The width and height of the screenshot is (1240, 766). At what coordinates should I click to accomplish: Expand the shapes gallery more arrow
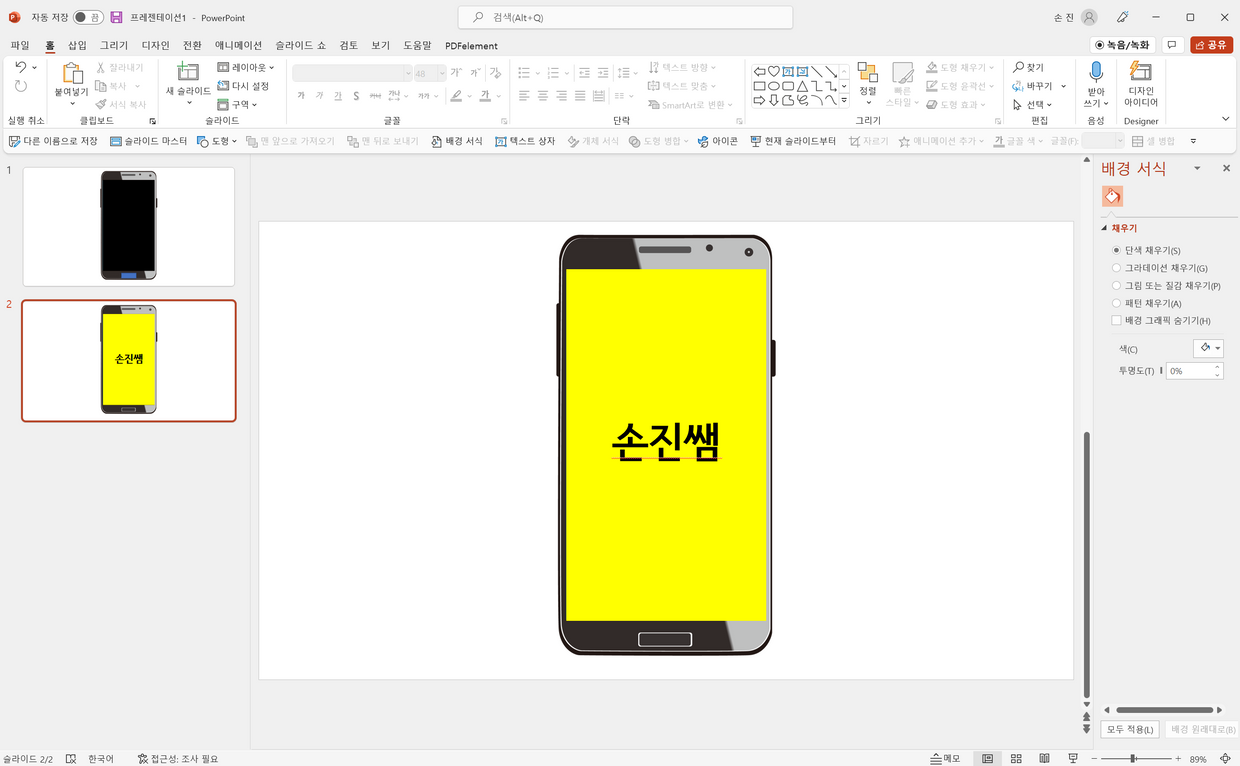(x=844, y=100)
